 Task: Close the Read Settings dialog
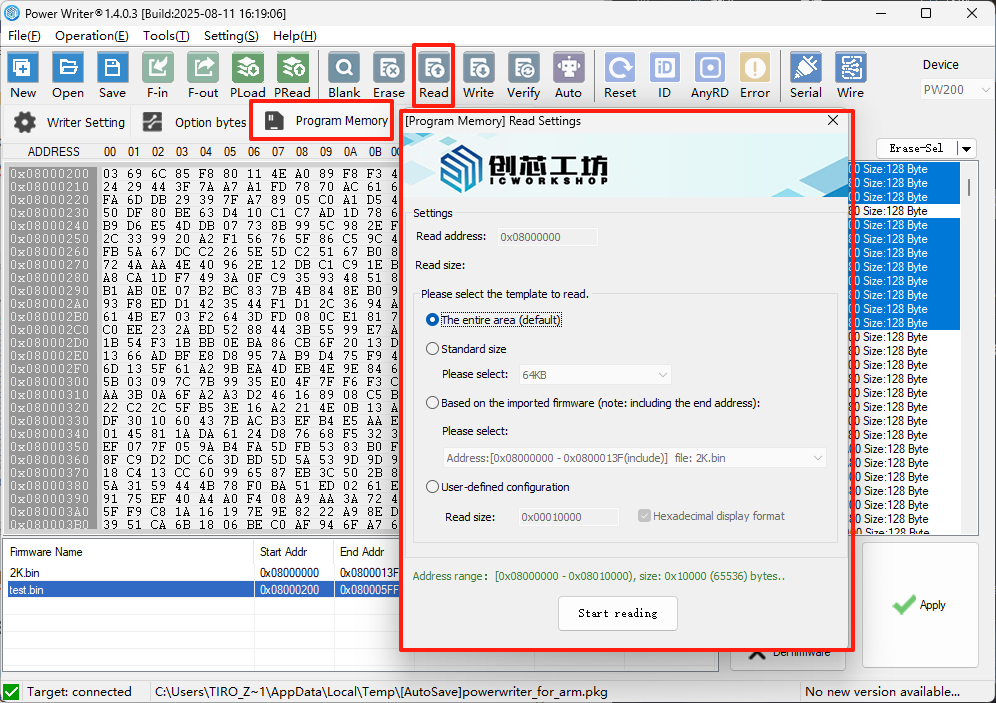833,121
